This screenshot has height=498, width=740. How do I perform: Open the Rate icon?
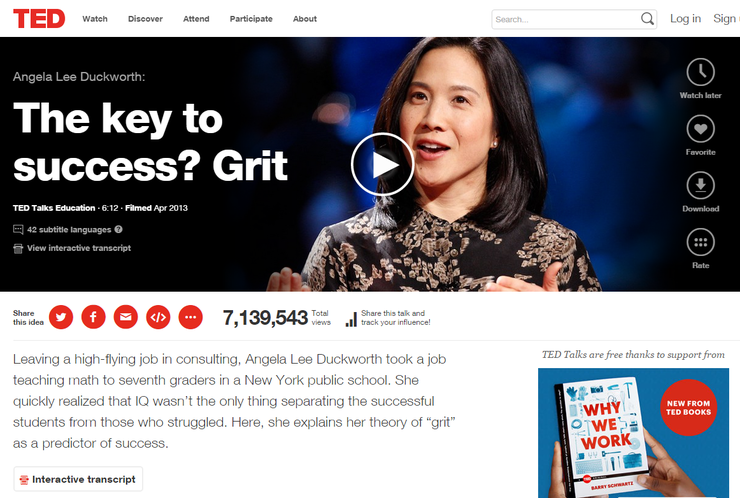(x=700, y=242)
